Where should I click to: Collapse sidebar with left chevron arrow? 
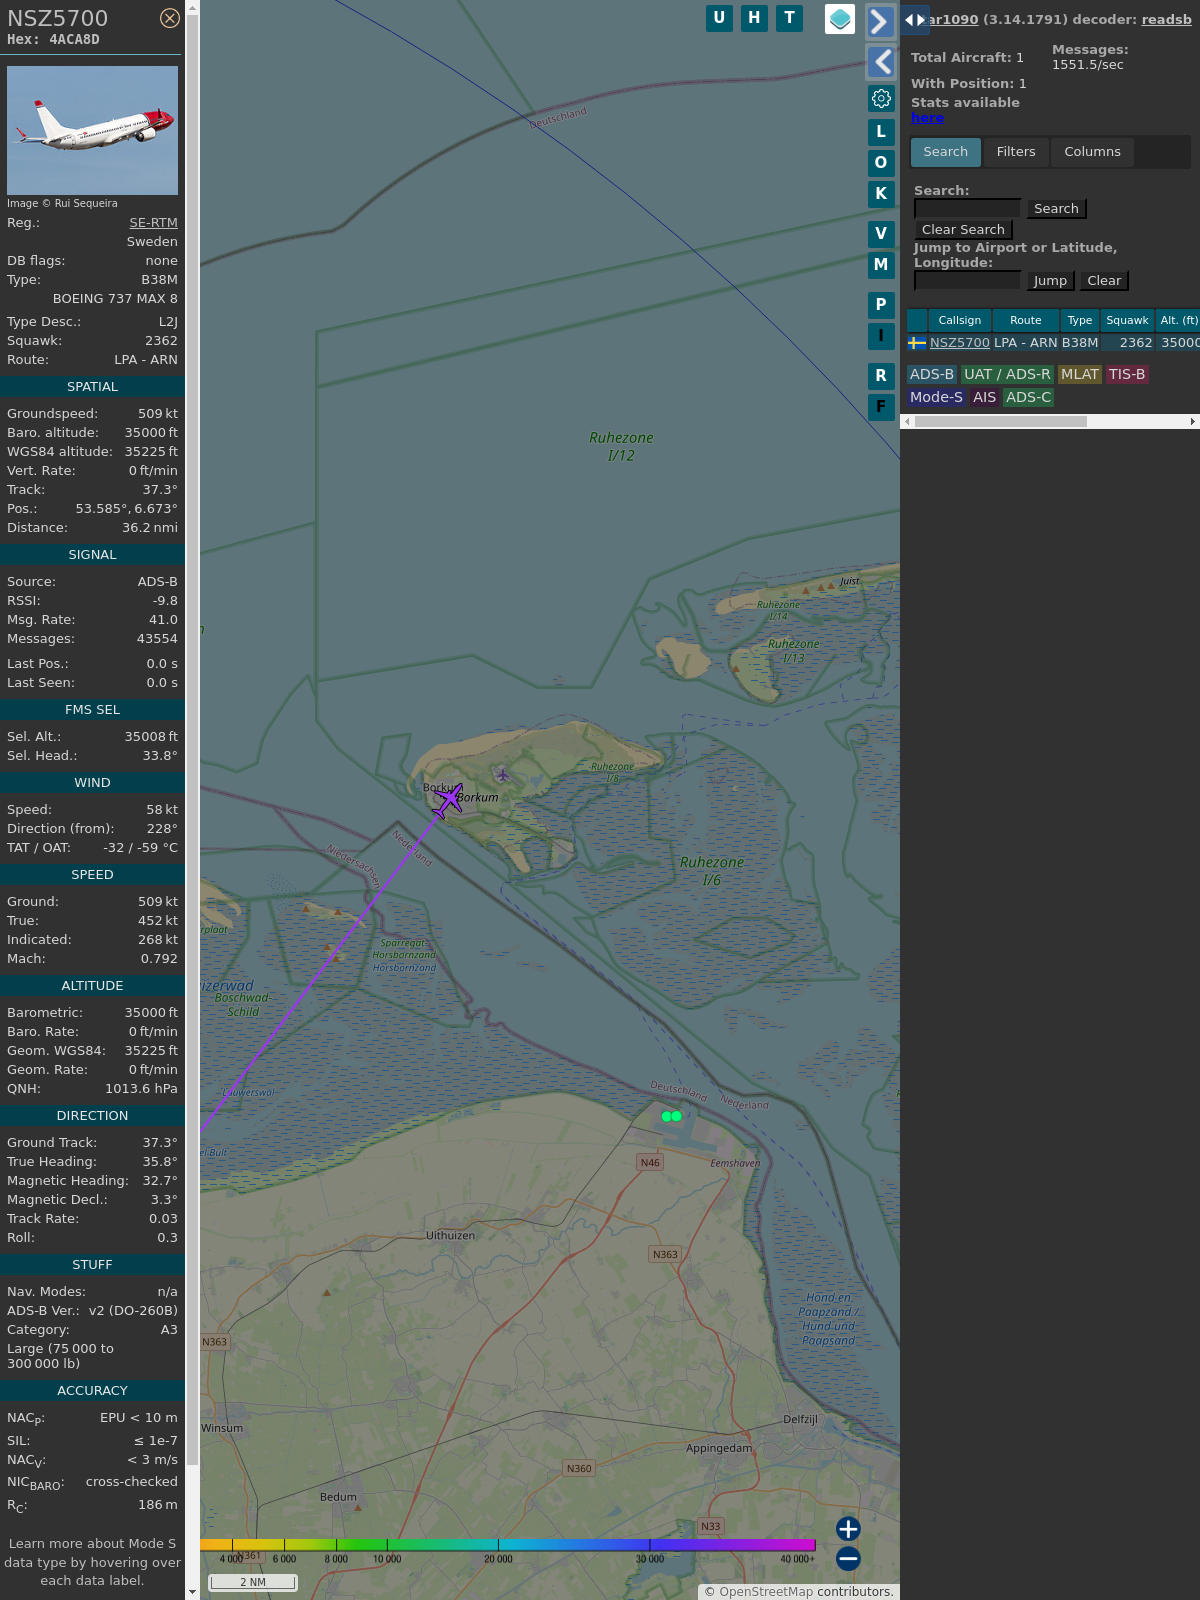coord(880,62)
